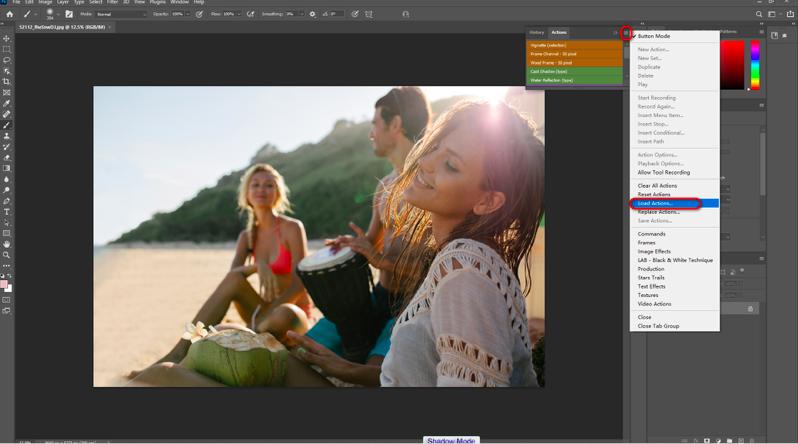Toggle Allow Tool Recording

664,173
